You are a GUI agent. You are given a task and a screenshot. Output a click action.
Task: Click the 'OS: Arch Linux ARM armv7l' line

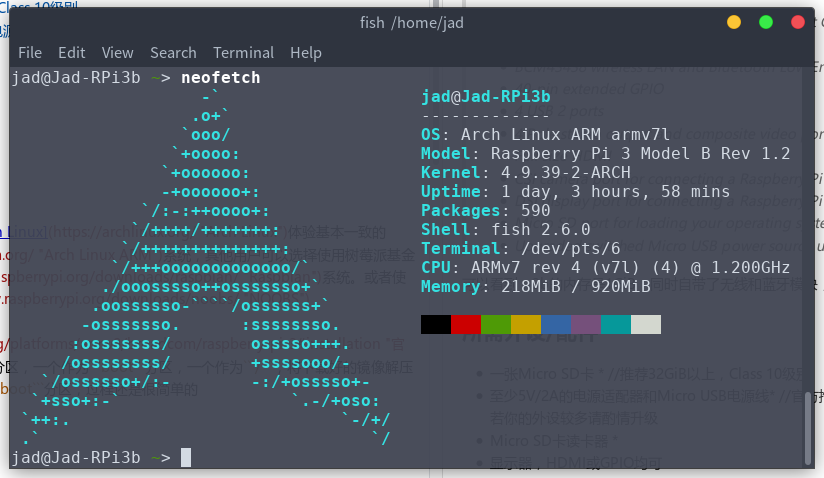pos(545,134)
